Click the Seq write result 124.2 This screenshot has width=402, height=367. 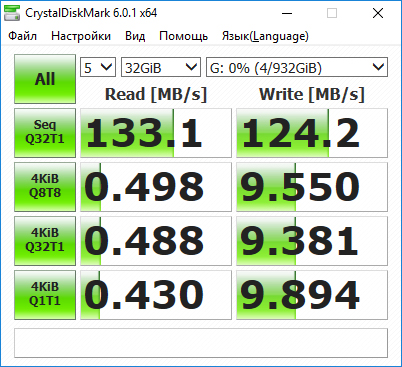point(312,133)
